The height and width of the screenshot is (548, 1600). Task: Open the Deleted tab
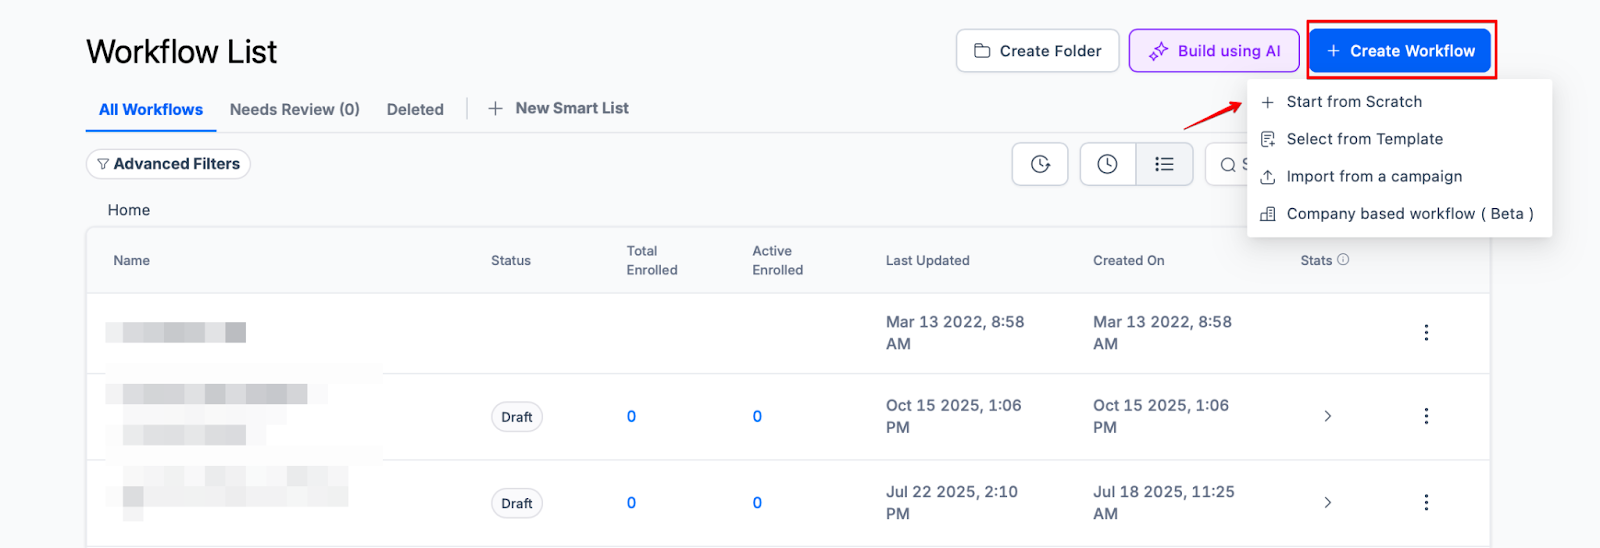(x=415, y=109)
